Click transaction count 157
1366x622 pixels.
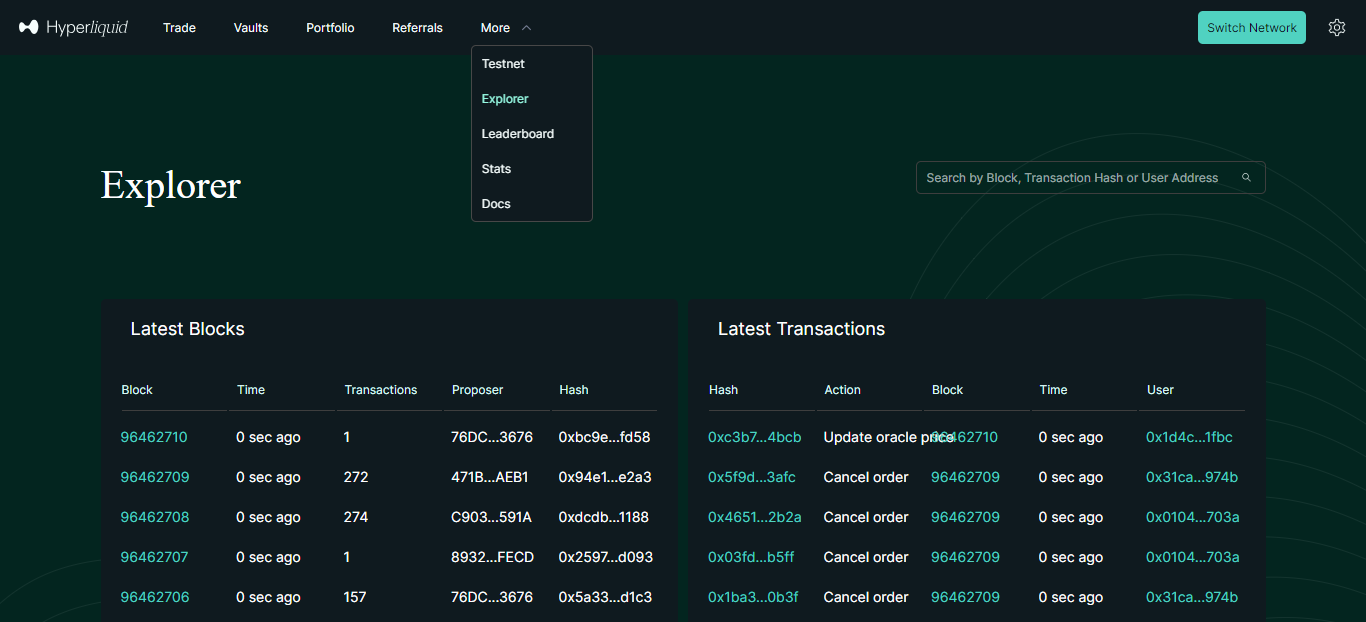click(355, 597)
